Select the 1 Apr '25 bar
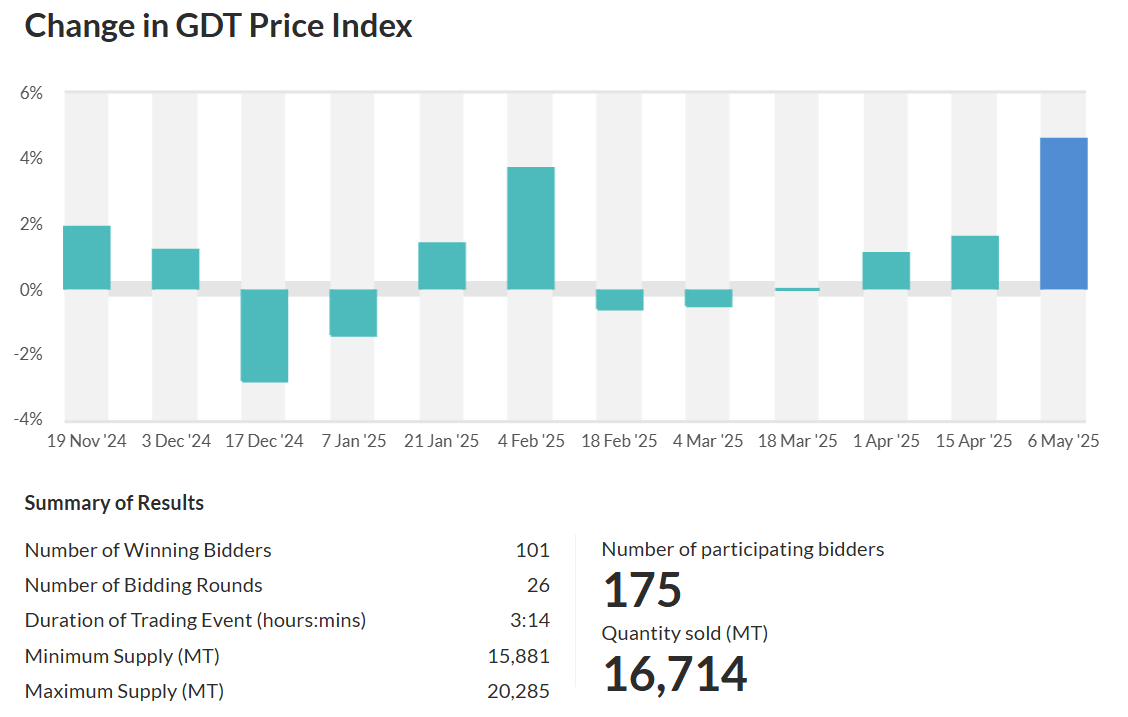This screenshot has width=1128, height=717. point(886,271)
